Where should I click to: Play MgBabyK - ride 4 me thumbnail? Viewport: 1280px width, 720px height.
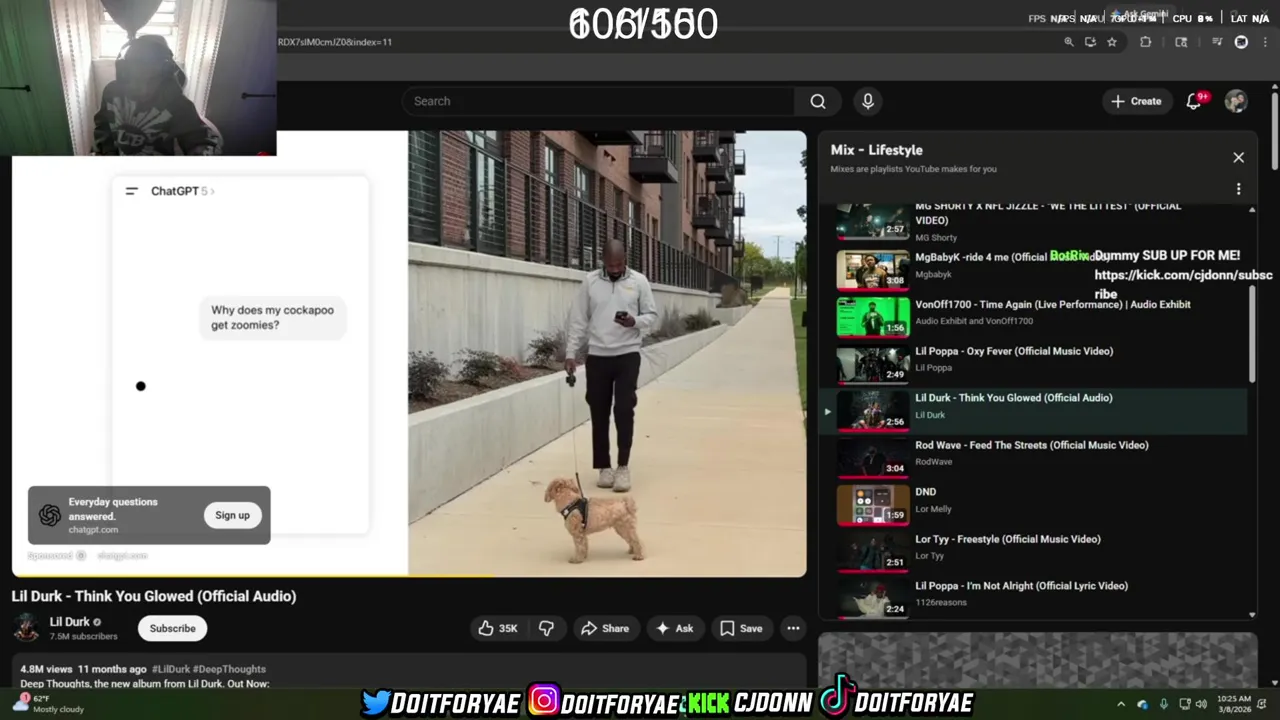pyautogui.click(x=873, y=269)
